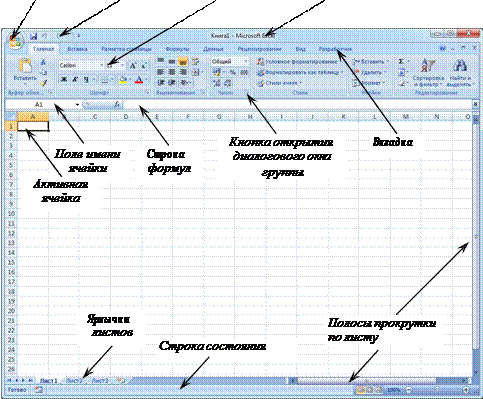The width and height of the screenshot is (483, 399).
Task: Copy selection using the copy icon
Action: (x=43, y=72)
